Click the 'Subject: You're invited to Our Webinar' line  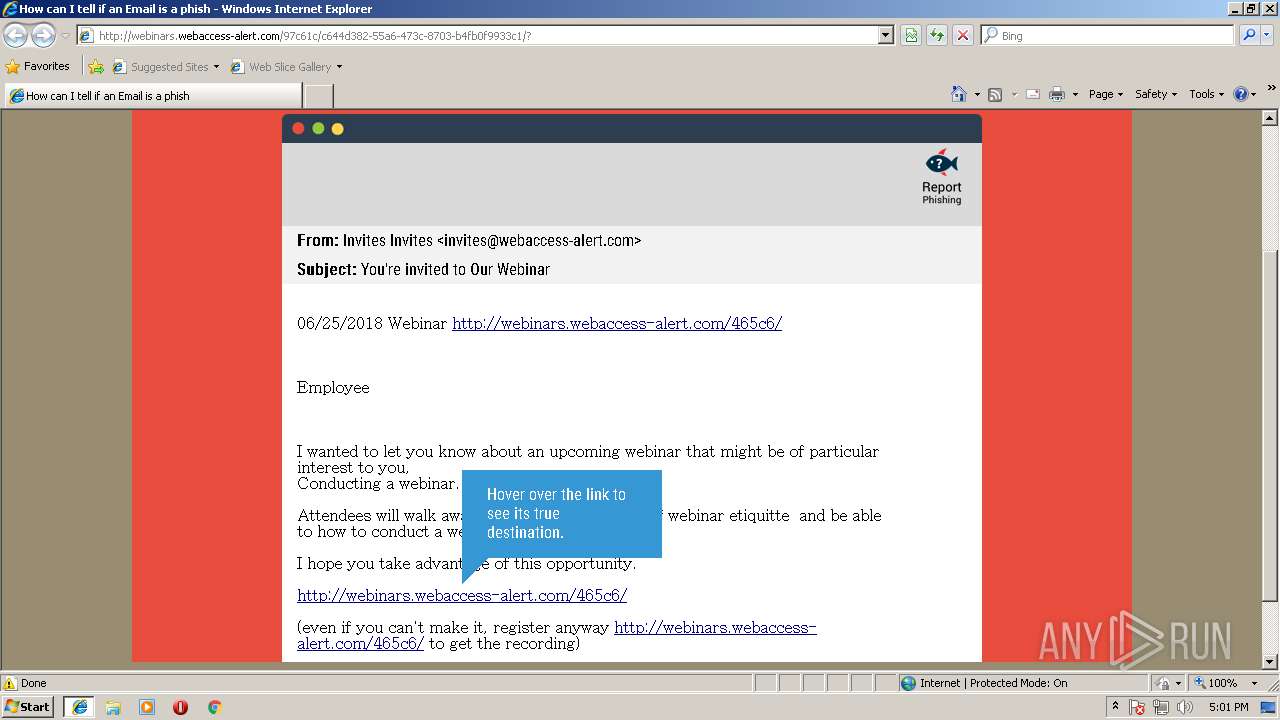coord(423,270)
